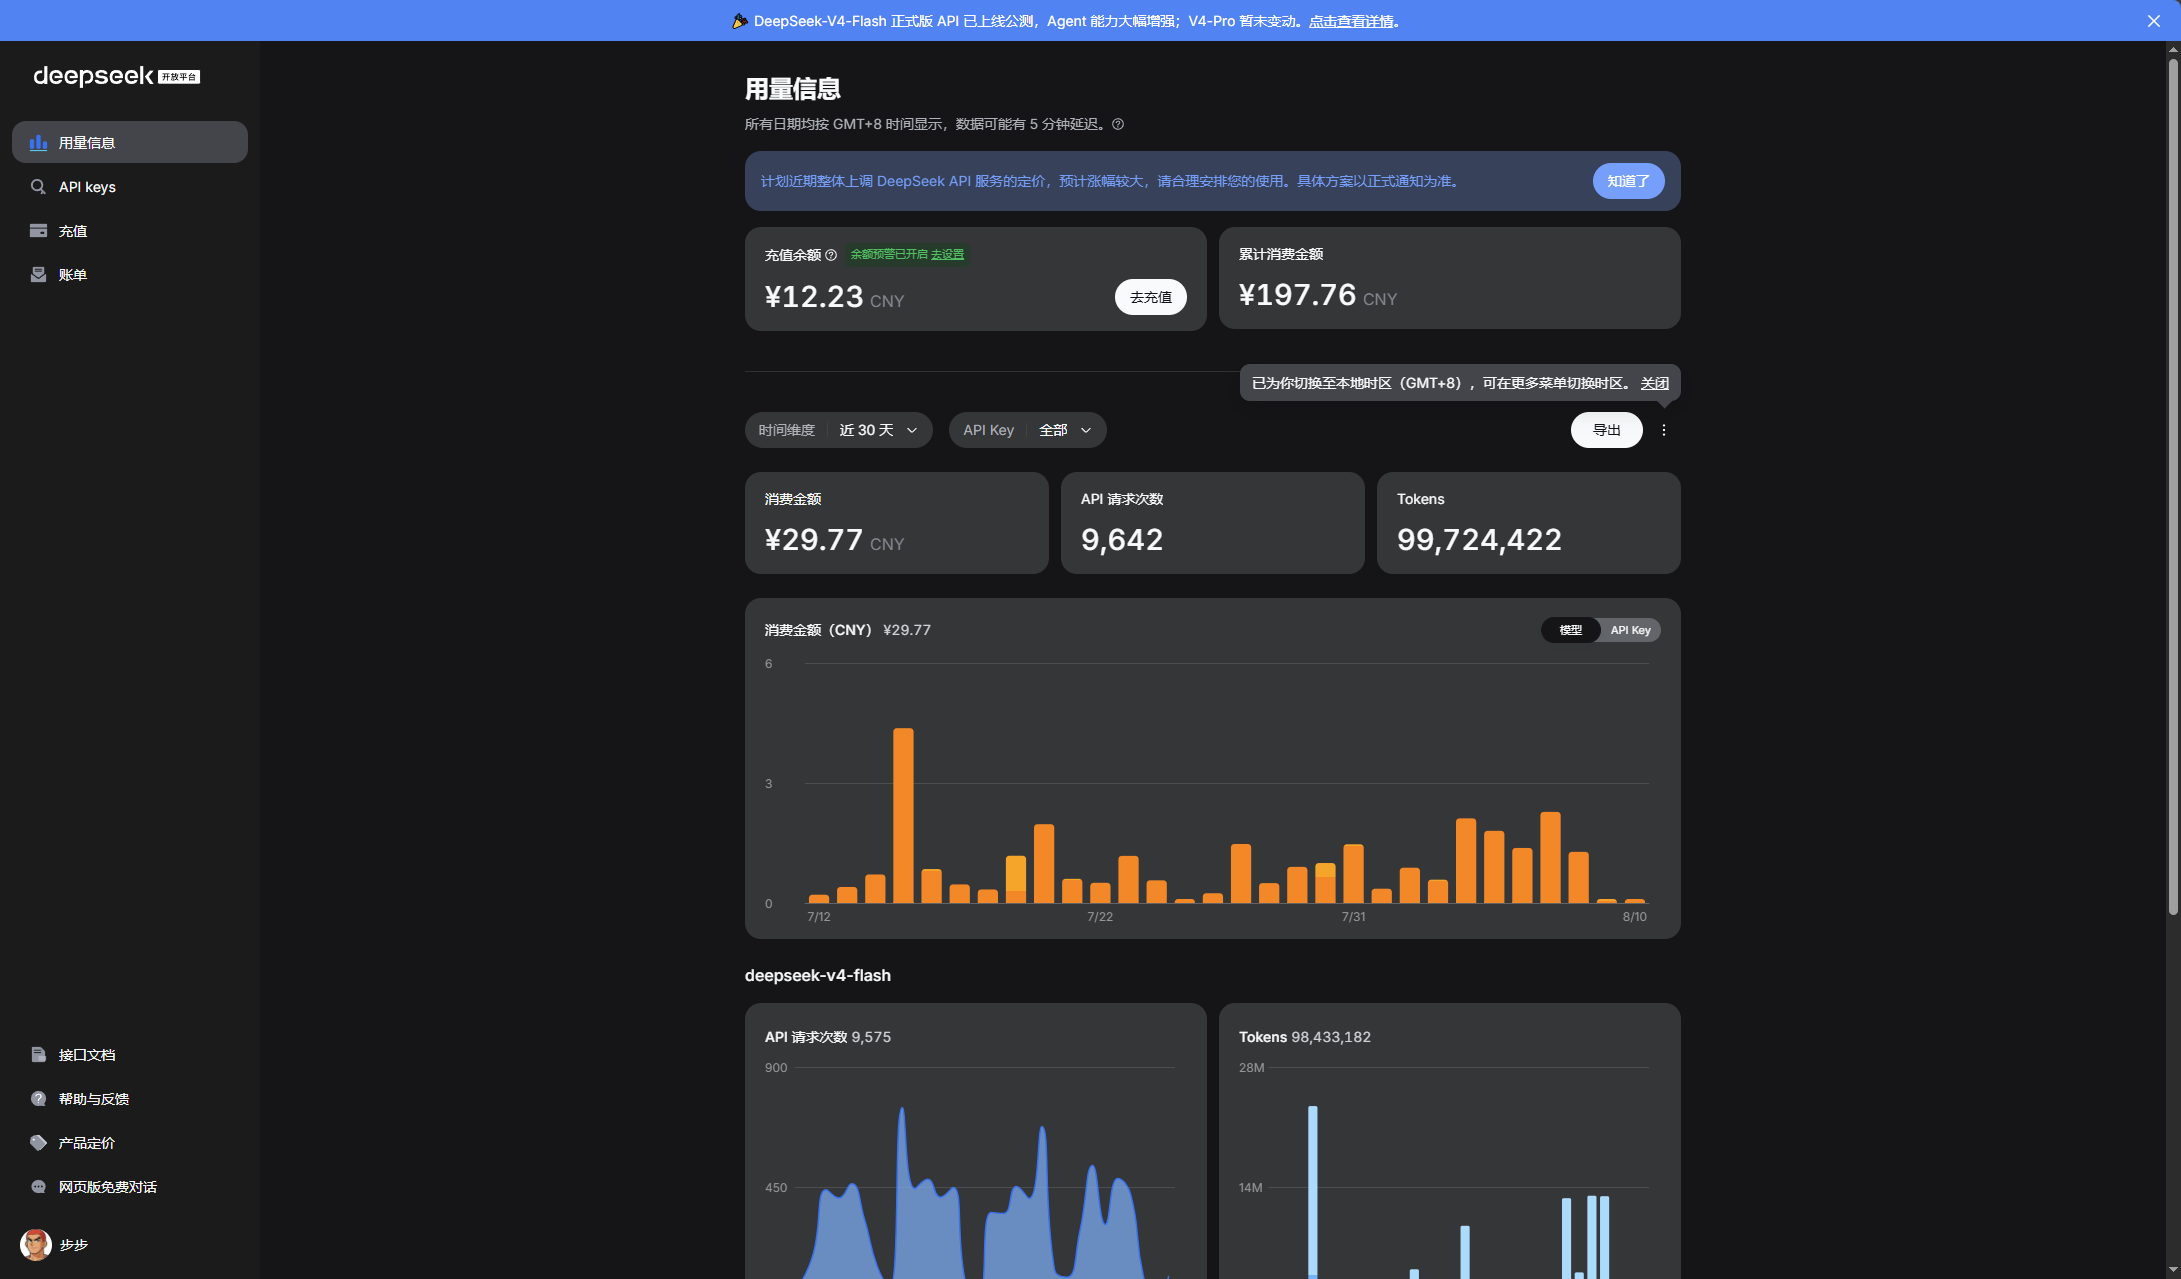This screenshot has height=1279, width=2181.
Task: Click the 去充值 button
Action: [1151, 297]
